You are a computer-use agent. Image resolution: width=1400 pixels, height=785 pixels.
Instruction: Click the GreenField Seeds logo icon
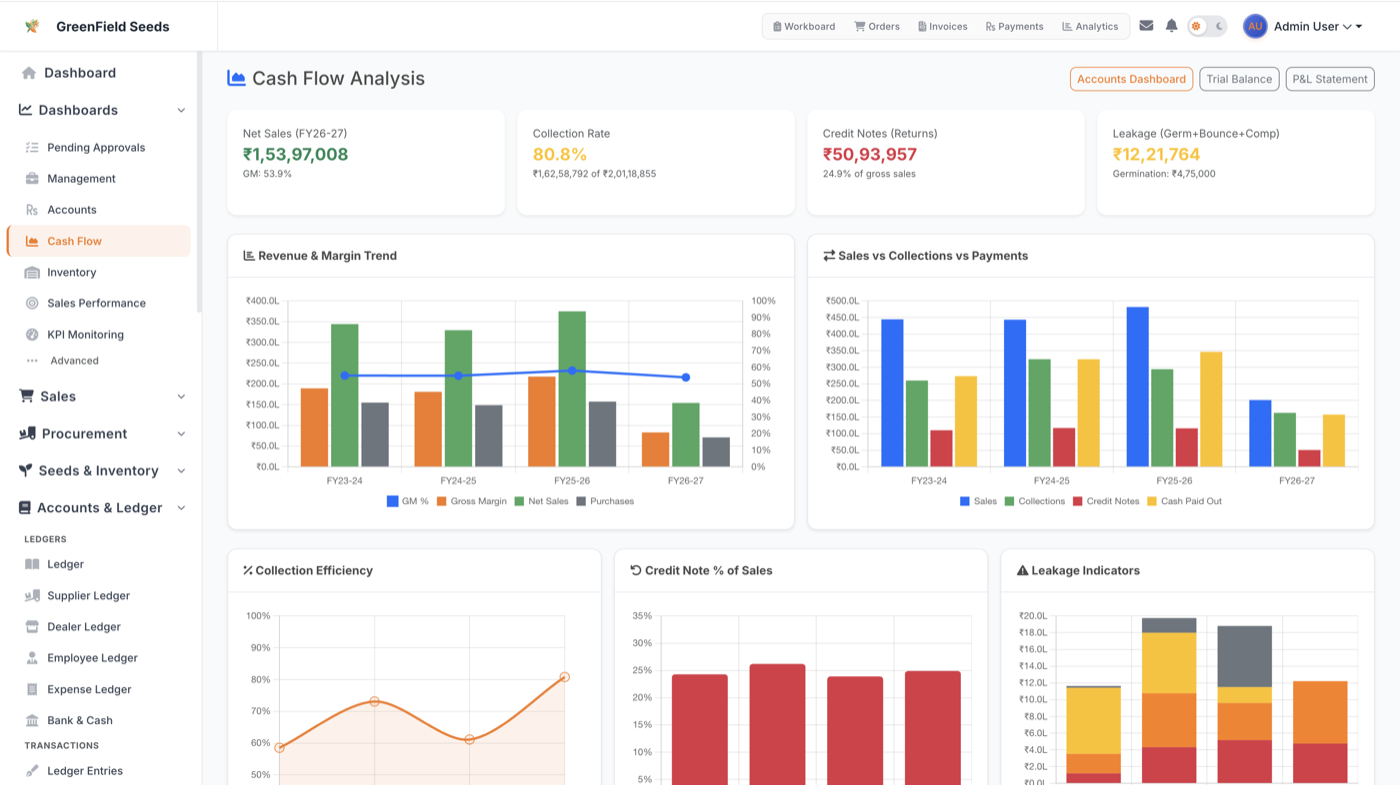pos(32,26)
